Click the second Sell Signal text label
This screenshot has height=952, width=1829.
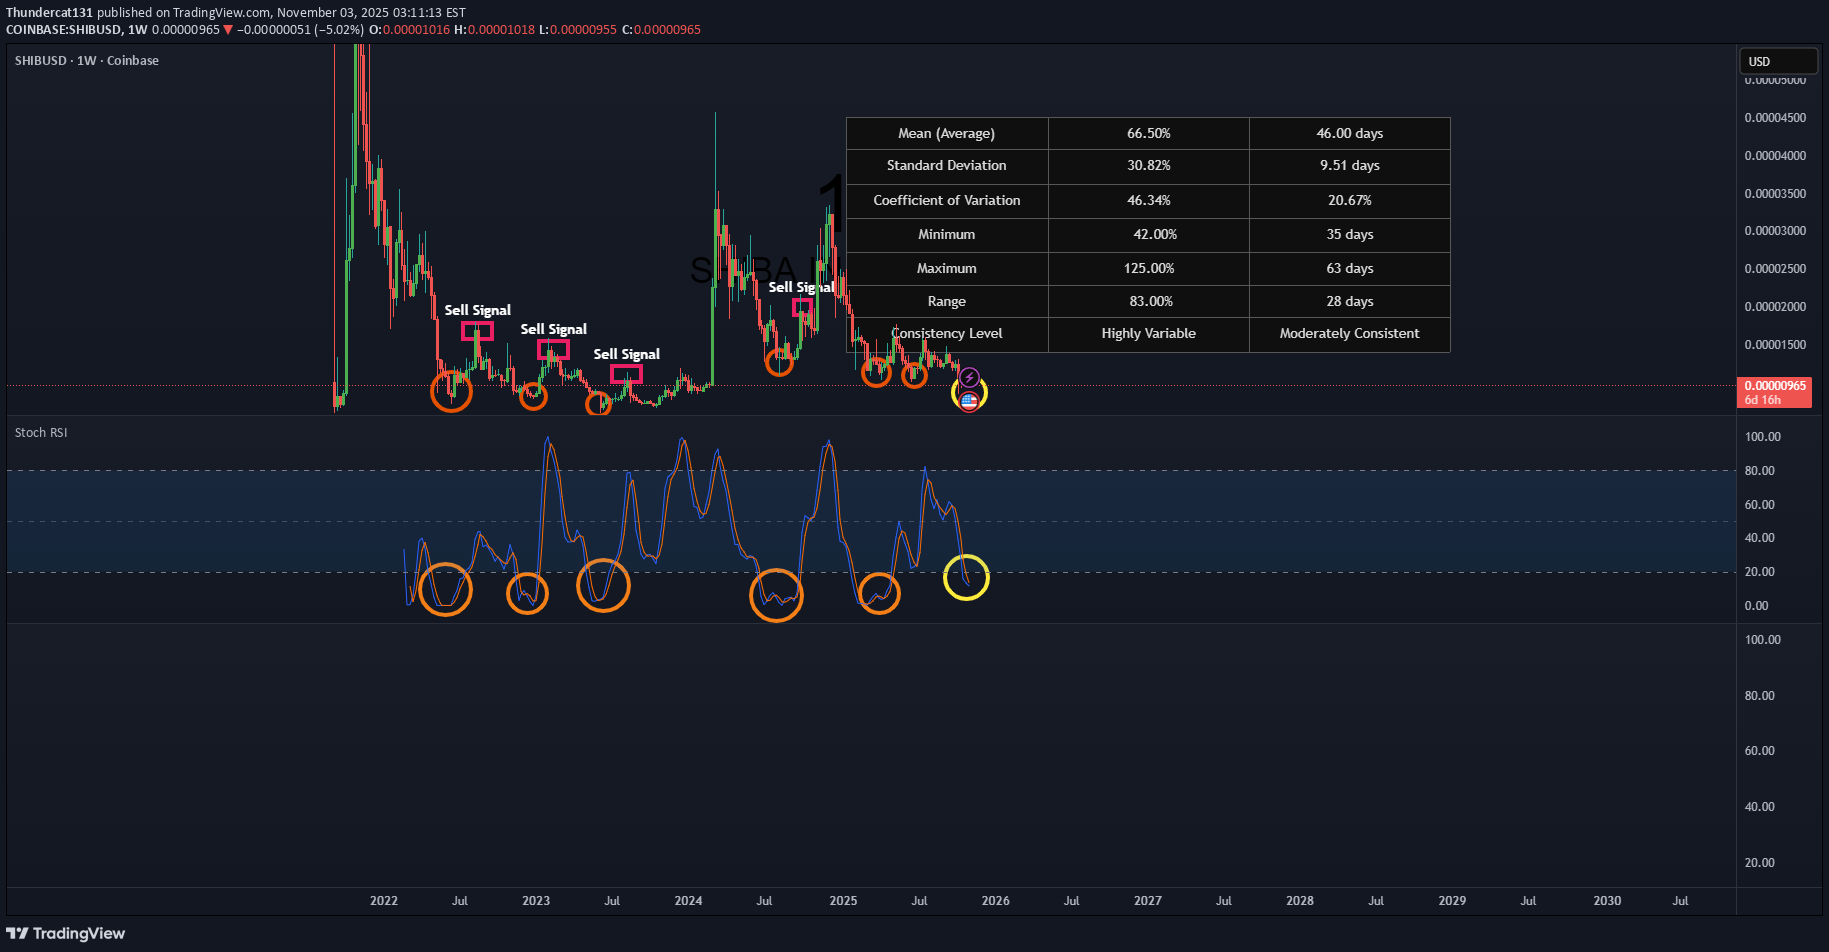pyautogui.click(x=553, y=329)
